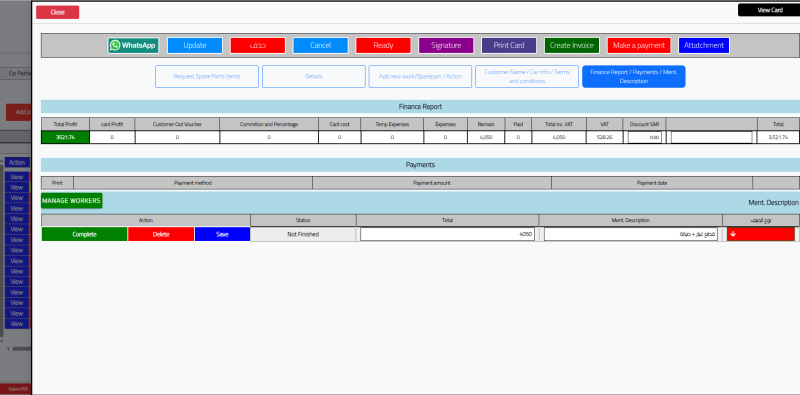Click the empty field next to Total
The height and width of the screenshot is (395, 800).
pyautogui.click(x=711, y=137)
